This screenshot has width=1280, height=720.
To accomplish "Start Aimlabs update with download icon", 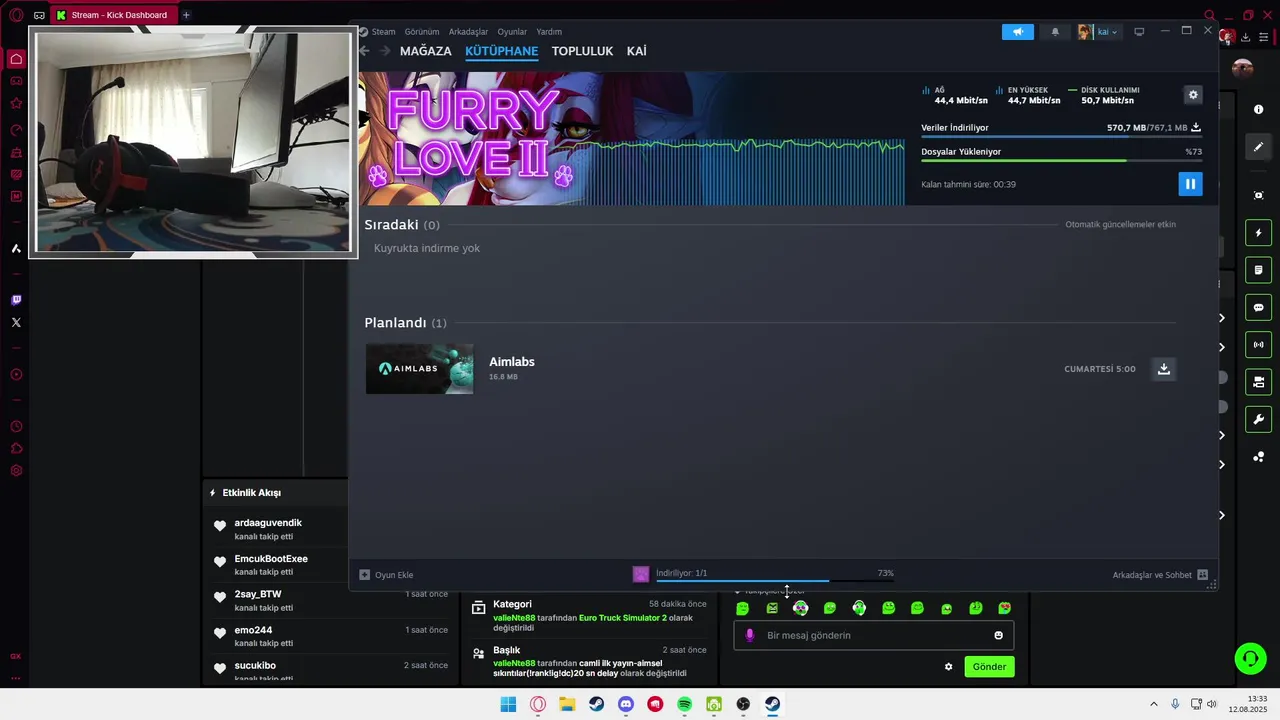I will pyautogui.click(x=1164, y=369).
